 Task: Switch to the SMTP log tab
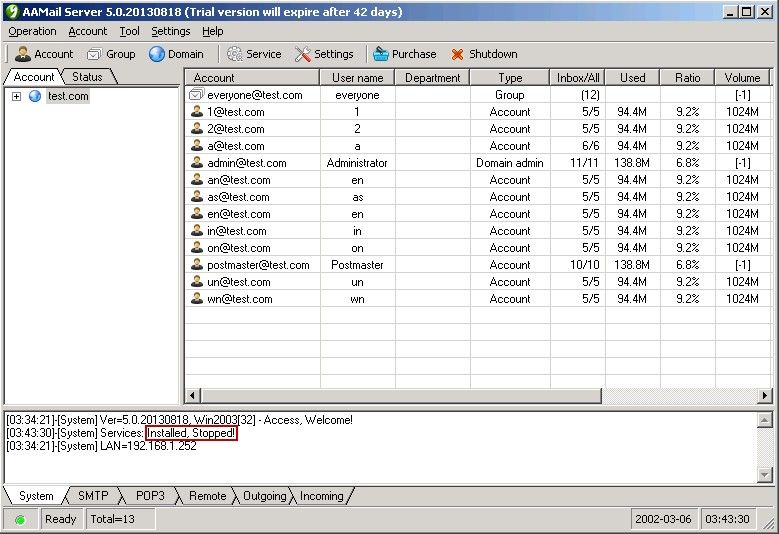pos(93,496)
